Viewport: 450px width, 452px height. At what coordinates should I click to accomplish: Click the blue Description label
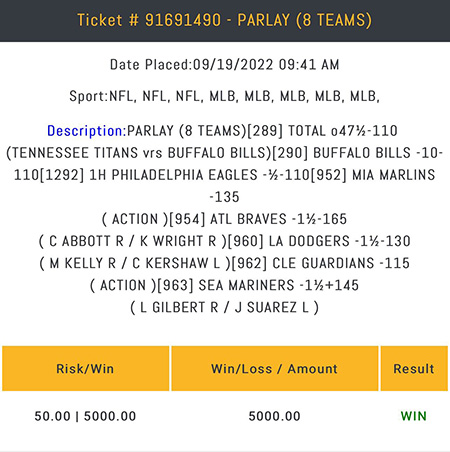click(x=87, y=131)
